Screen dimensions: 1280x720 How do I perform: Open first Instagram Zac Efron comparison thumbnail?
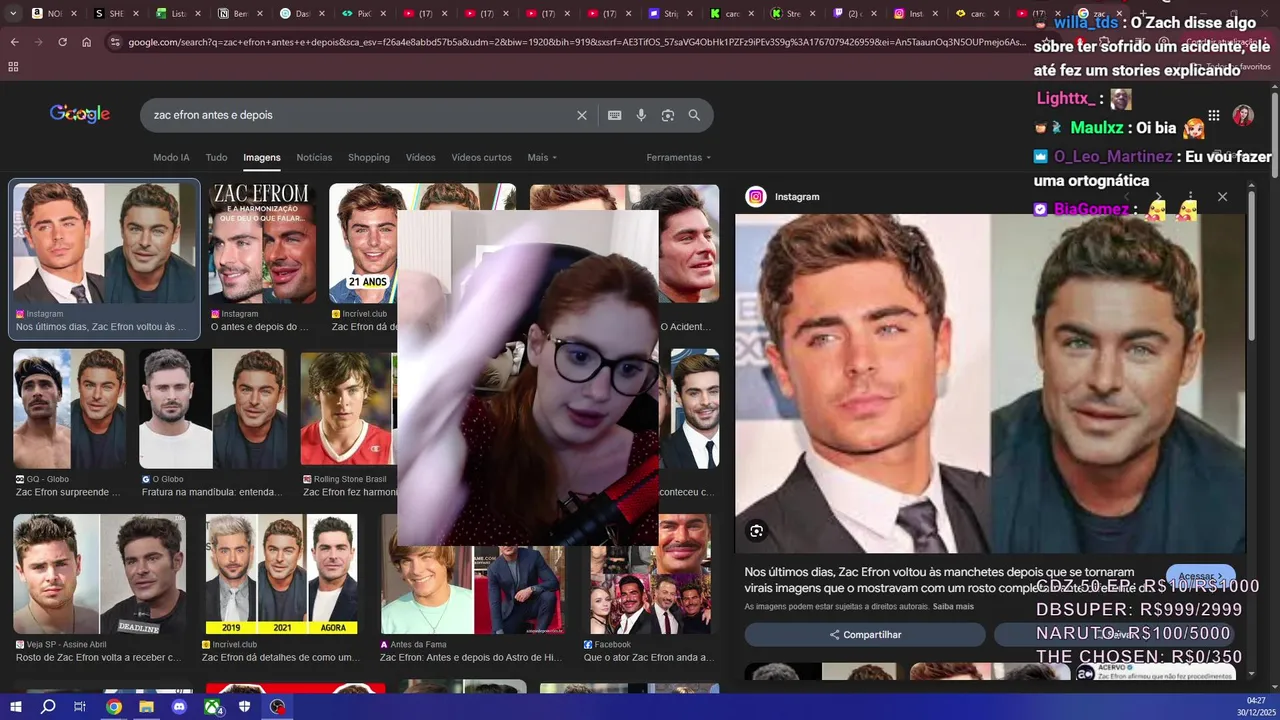[x=105, y=243]
